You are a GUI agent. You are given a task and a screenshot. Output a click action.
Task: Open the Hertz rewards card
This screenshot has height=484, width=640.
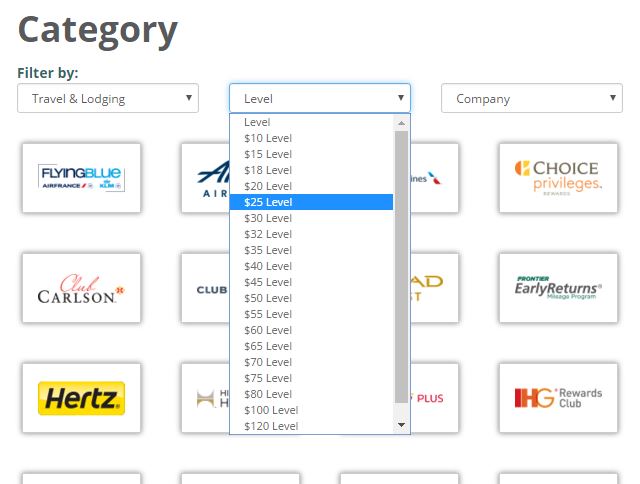(82, 398)
